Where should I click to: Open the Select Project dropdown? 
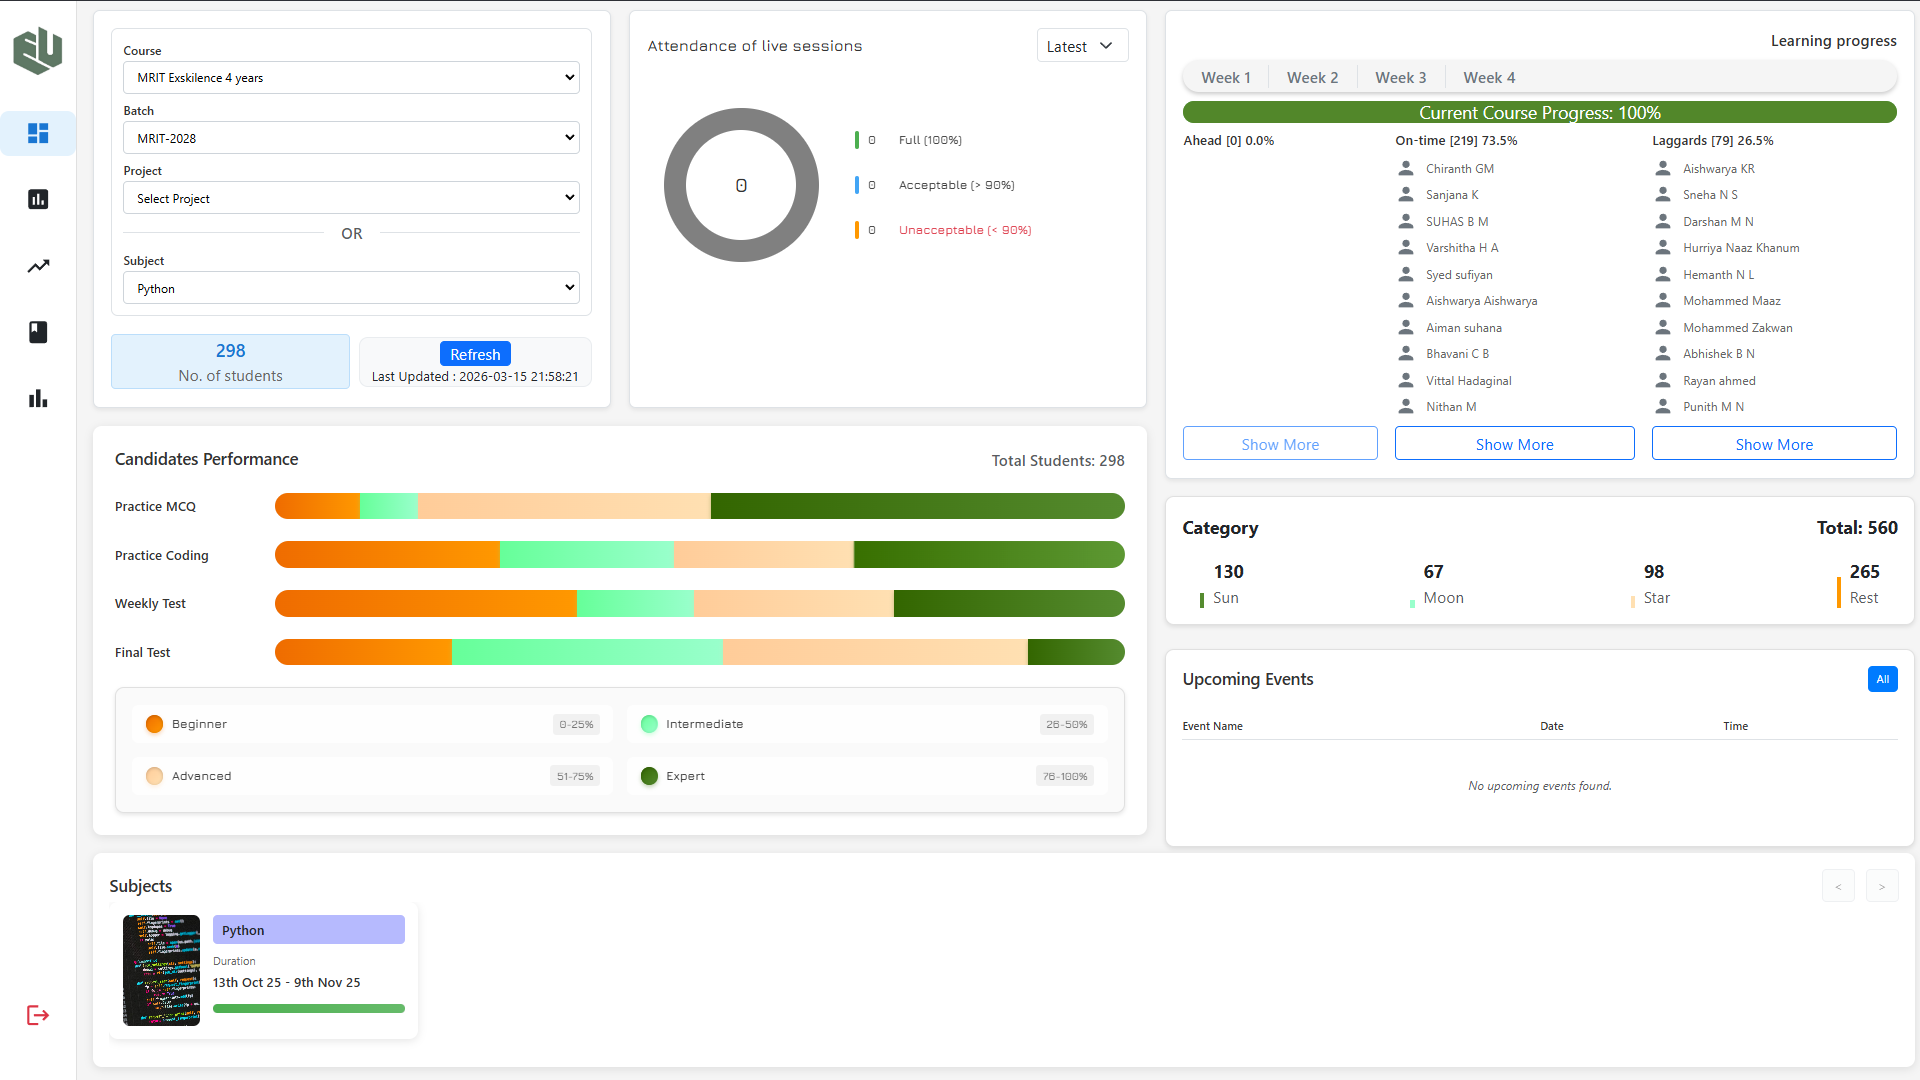pos(351,198)
